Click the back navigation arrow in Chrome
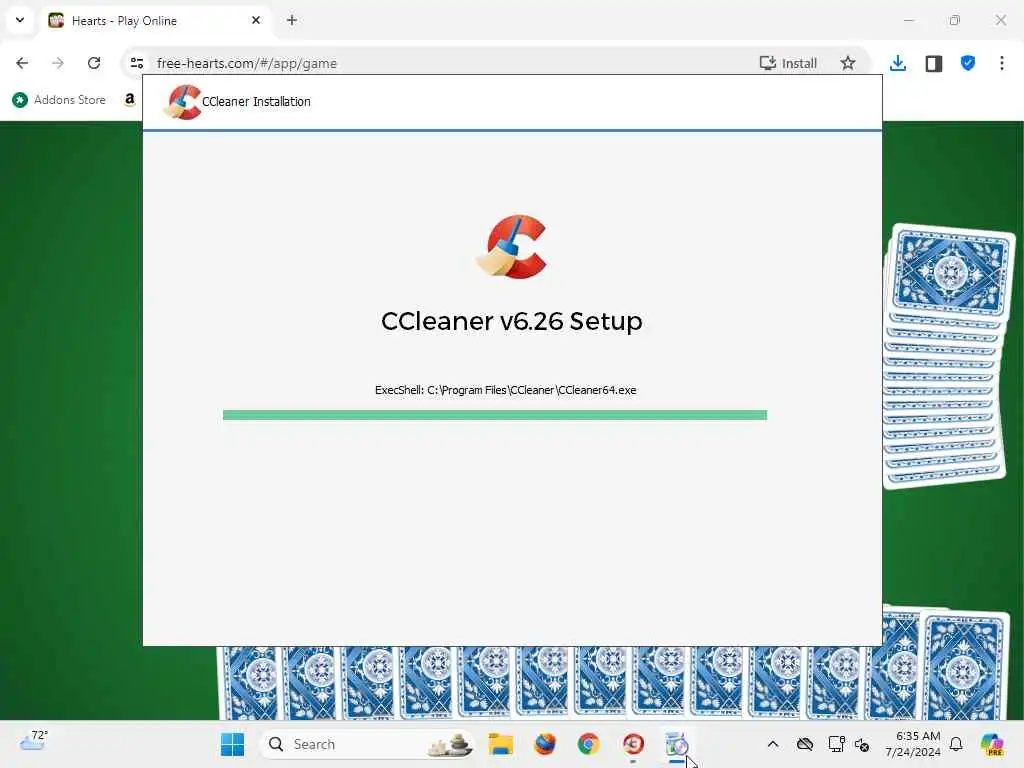Screen dimensions: 1024x768 pyautogui.click(x=22, y=63)
